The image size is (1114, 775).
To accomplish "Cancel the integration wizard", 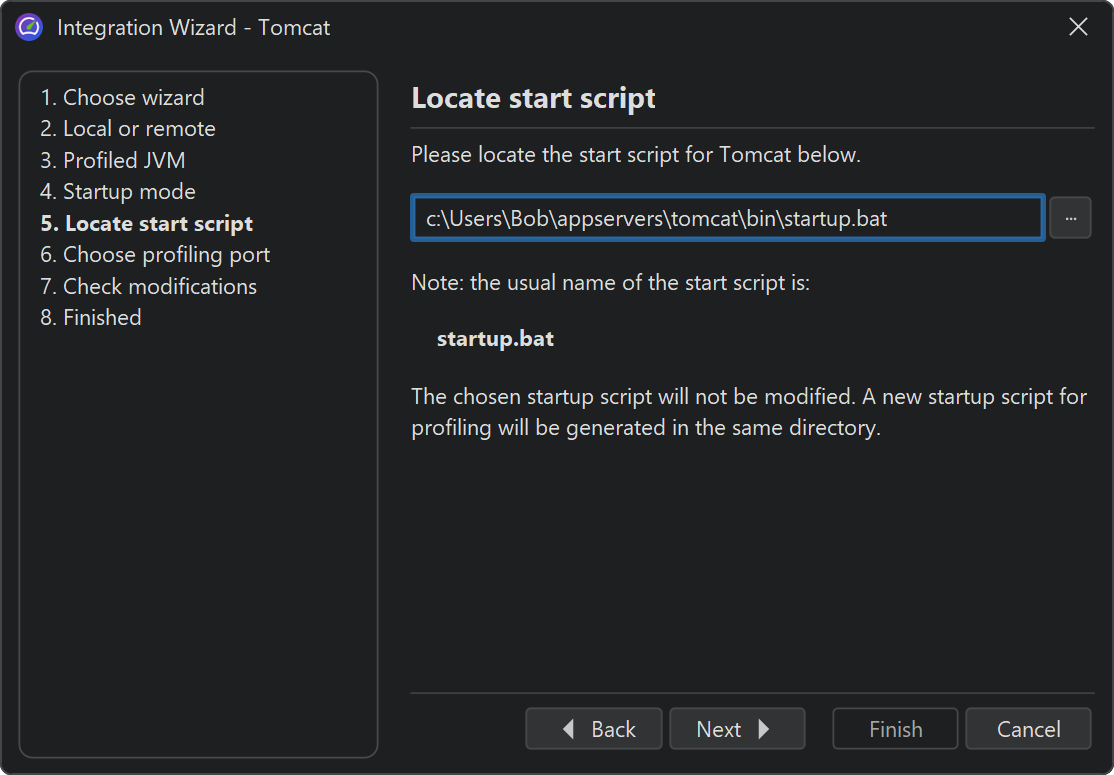I will click(1028, 729).
